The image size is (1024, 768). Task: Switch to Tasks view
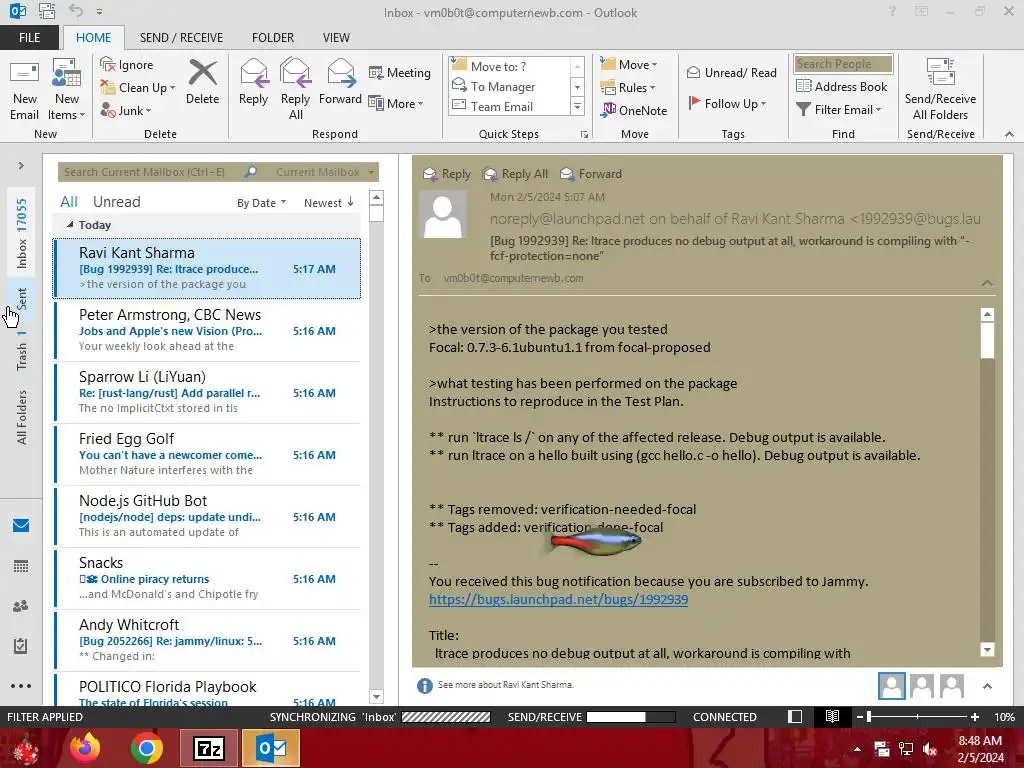[21, 646]
